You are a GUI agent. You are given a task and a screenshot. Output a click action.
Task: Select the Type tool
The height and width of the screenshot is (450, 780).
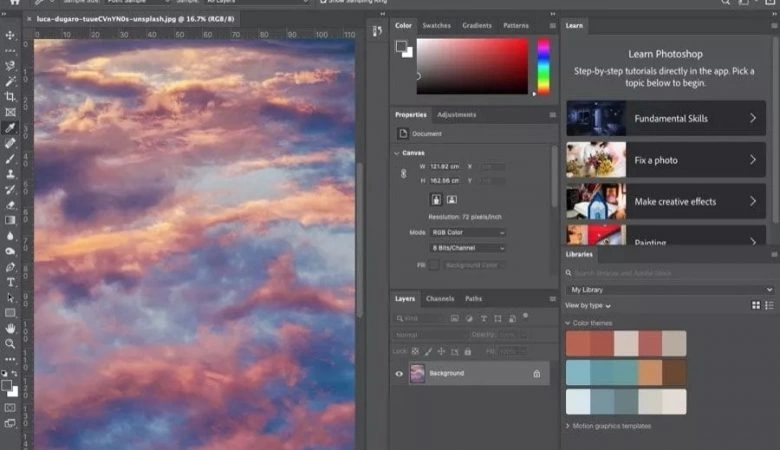pos(10,282)
